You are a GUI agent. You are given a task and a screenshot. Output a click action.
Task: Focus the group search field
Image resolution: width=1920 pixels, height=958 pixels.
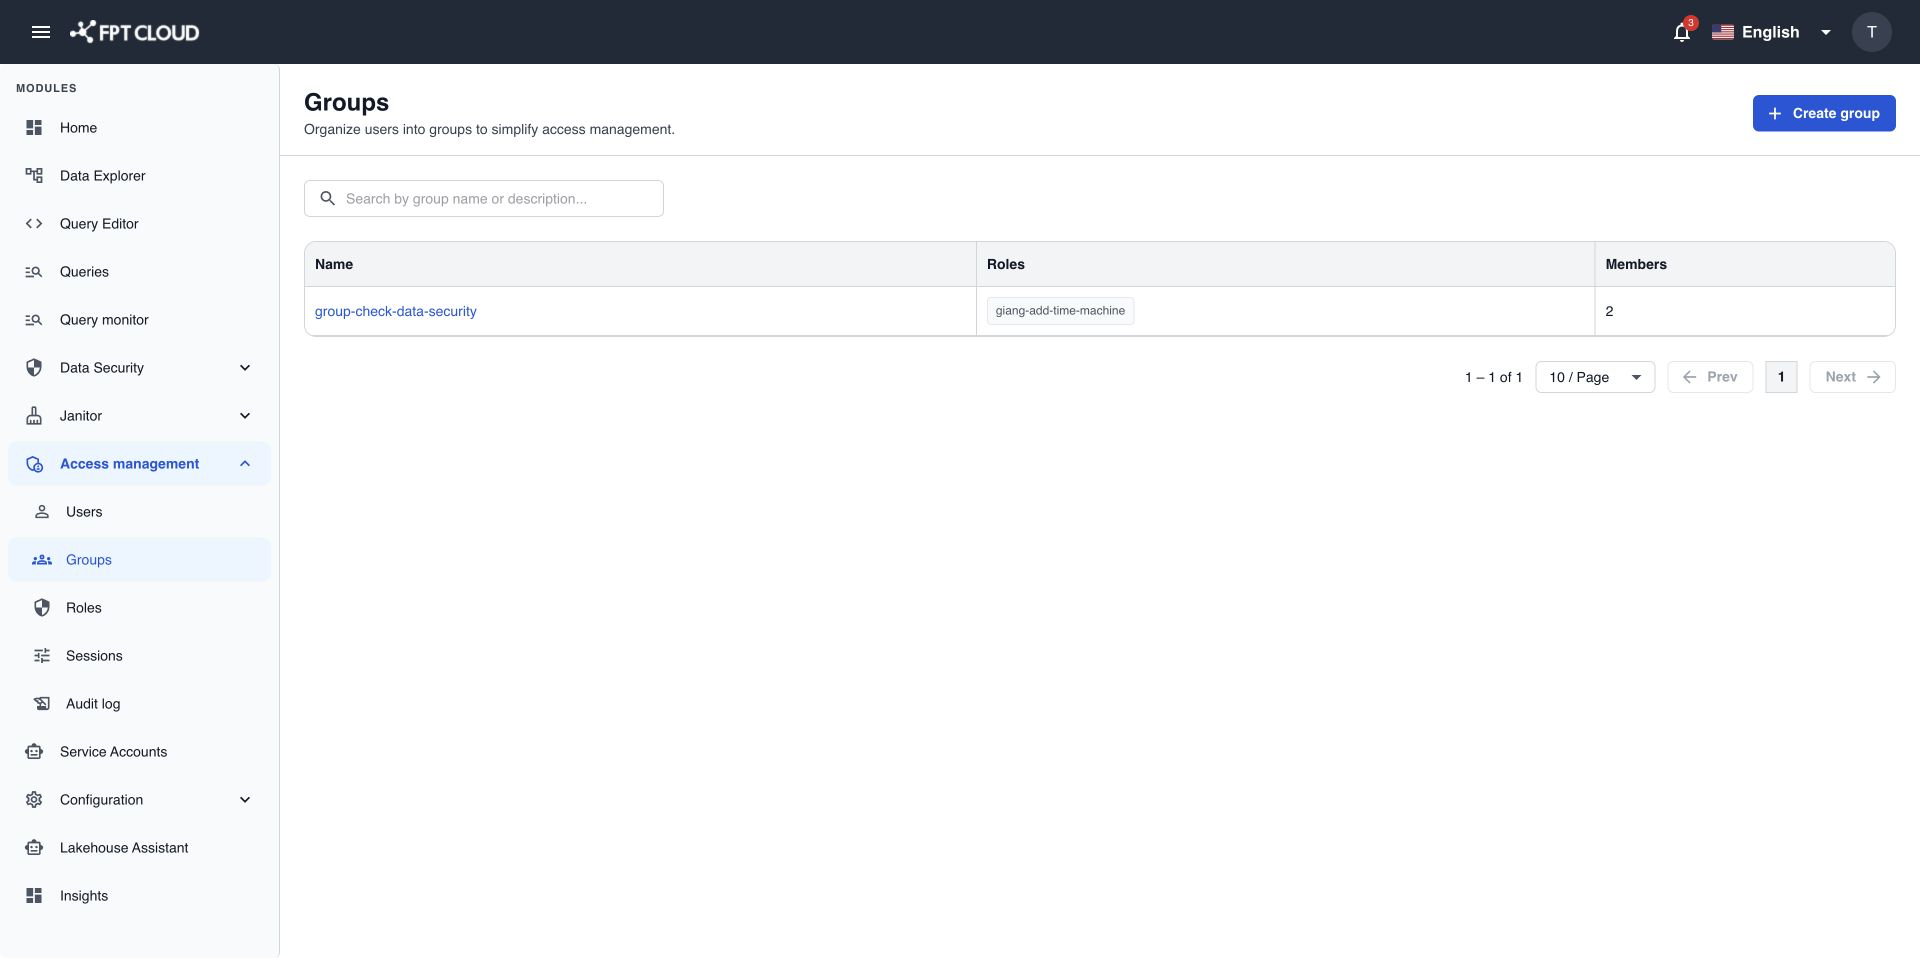pyautogui.click(x=484, y=199)
